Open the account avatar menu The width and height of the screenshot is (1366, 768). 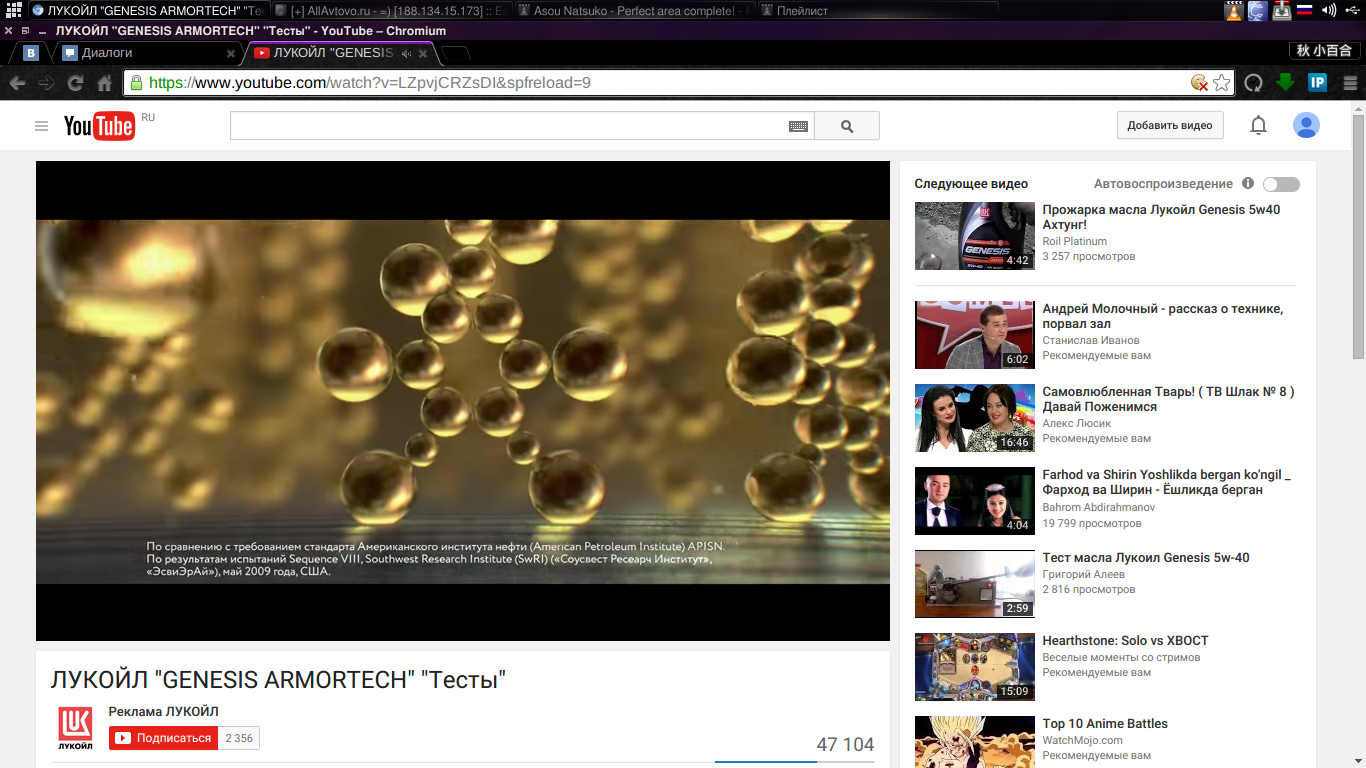(x=1306, y=125)
